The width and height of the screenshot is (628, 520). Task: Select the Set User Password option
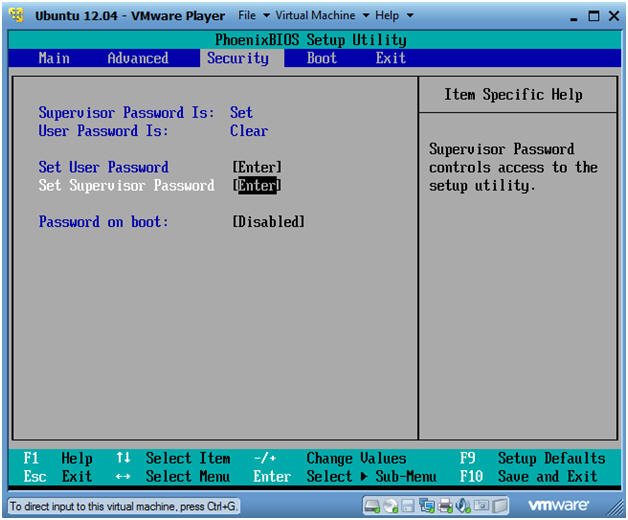103,167
